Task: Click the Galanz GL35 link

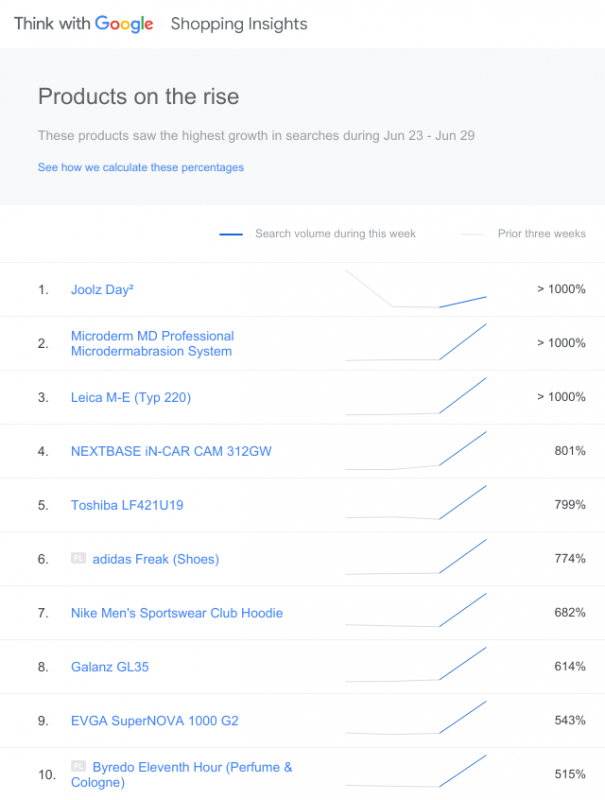Action: [110, 667]
